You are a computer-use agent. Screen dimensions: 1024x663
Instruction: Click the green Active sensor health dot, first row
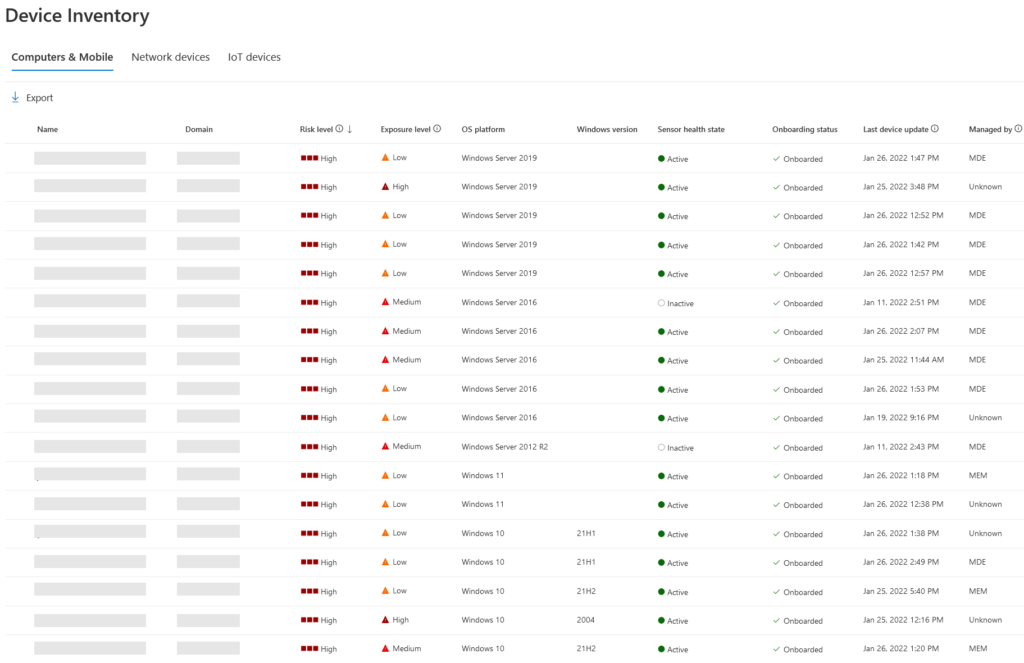pyautogui.click(x=659, y=158)
